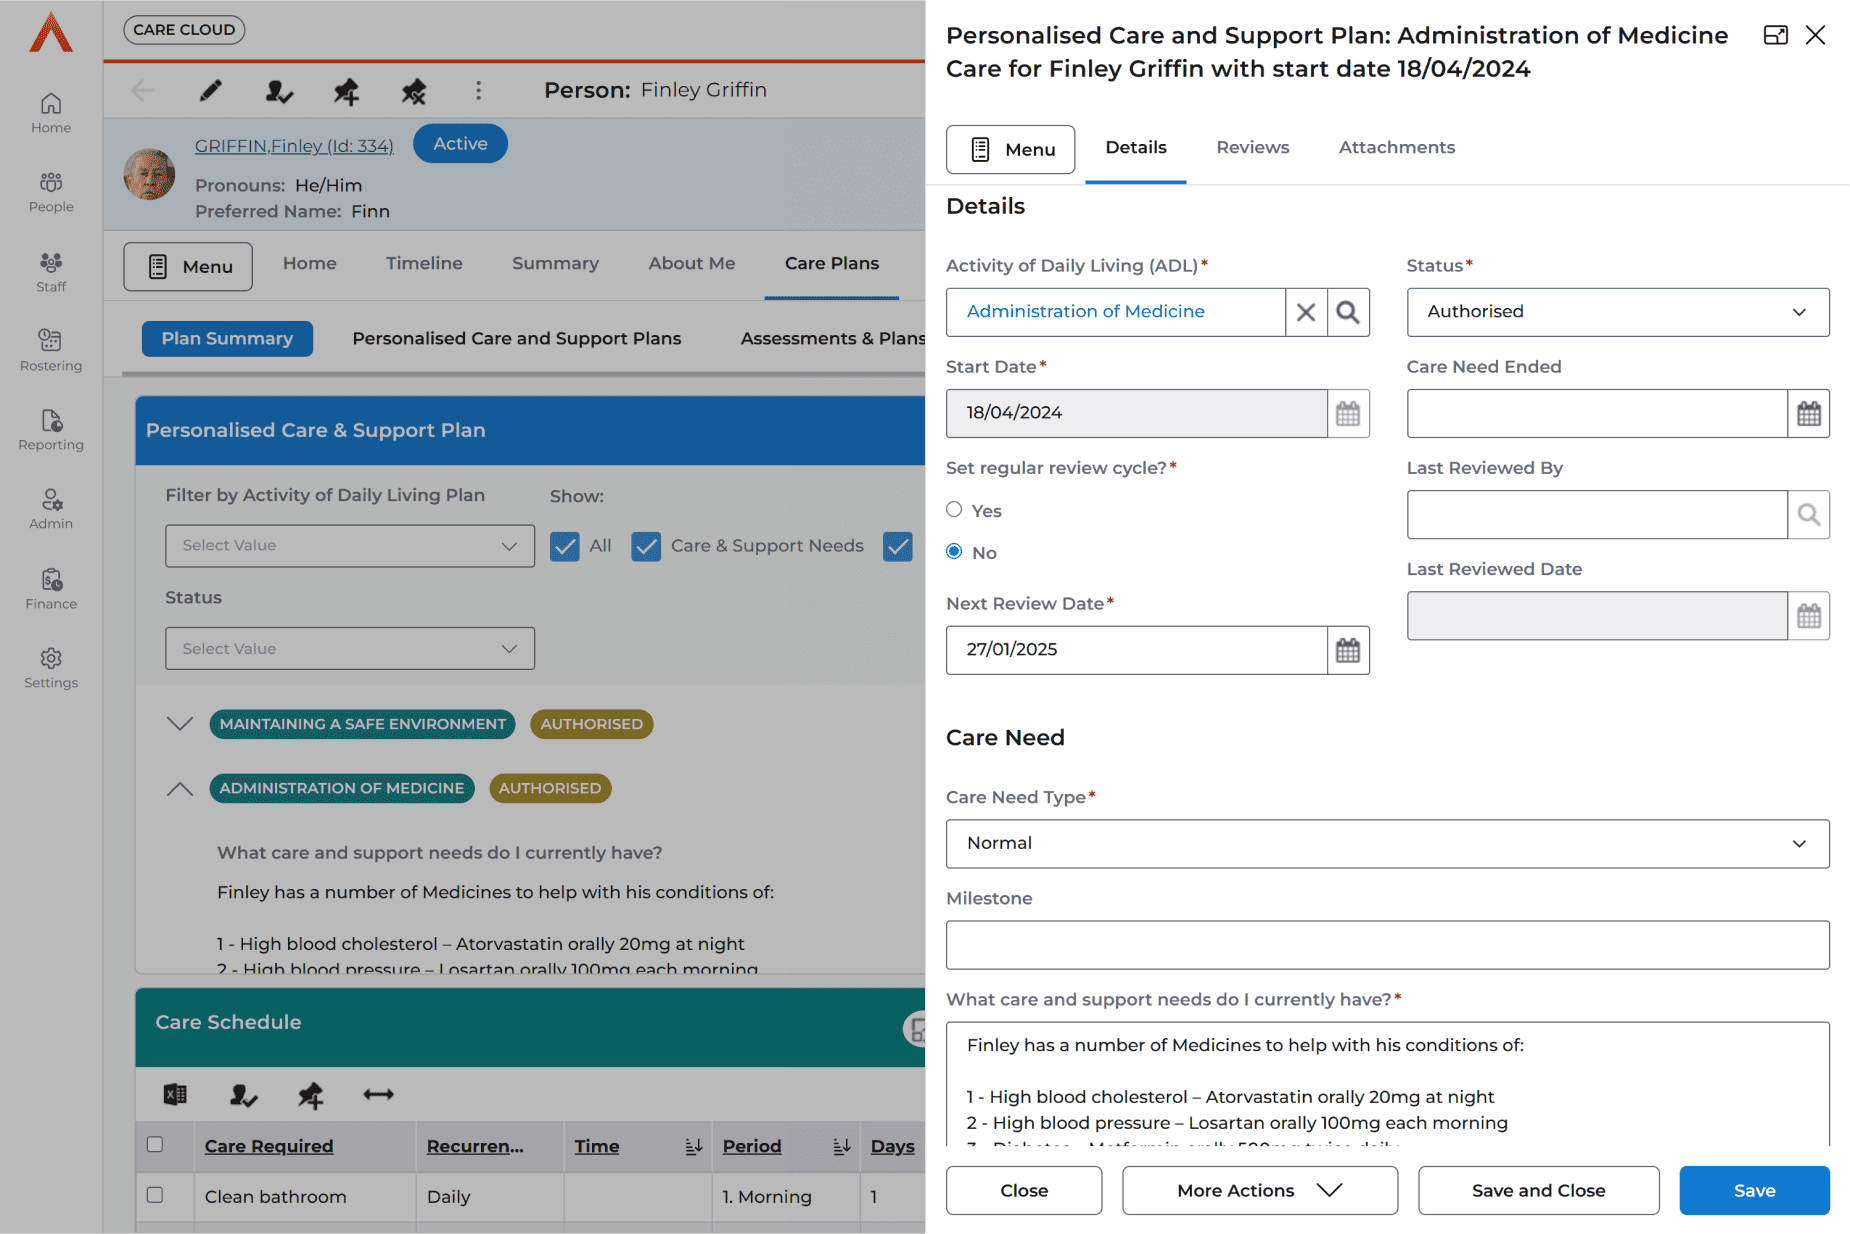Open the GRIFFIN, Finley (Id: 334) link
Image resolution: width=1850 pixels, height=1234 pixels.
pos(294,146)
